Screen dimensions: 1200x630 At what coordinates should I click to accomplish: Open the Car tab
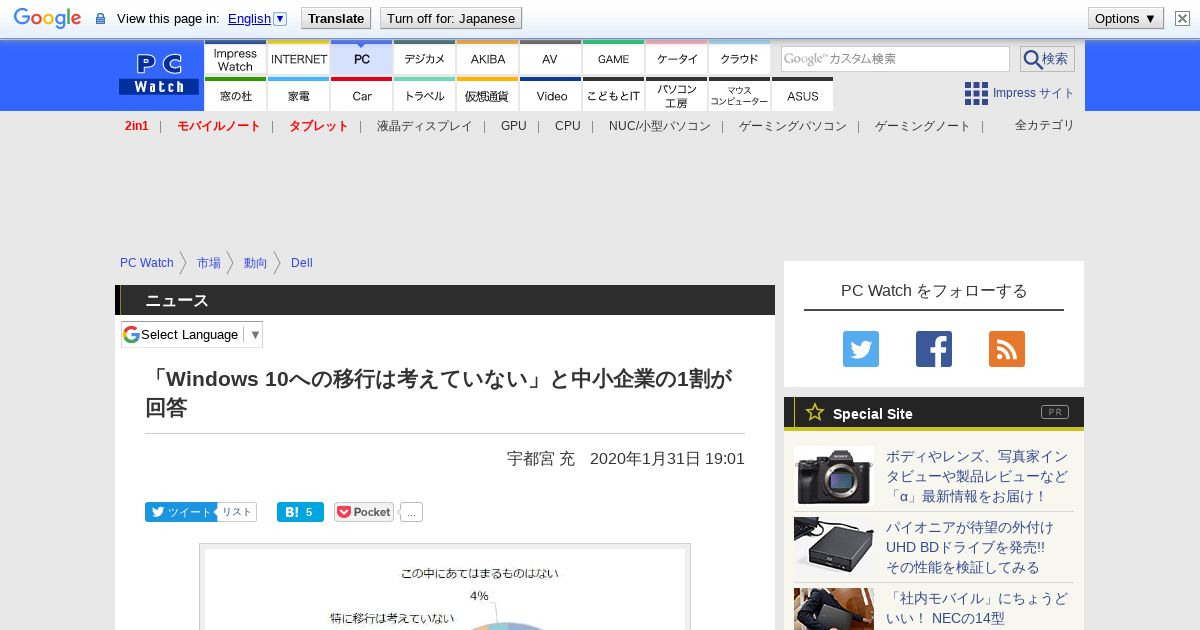point(362,95)
